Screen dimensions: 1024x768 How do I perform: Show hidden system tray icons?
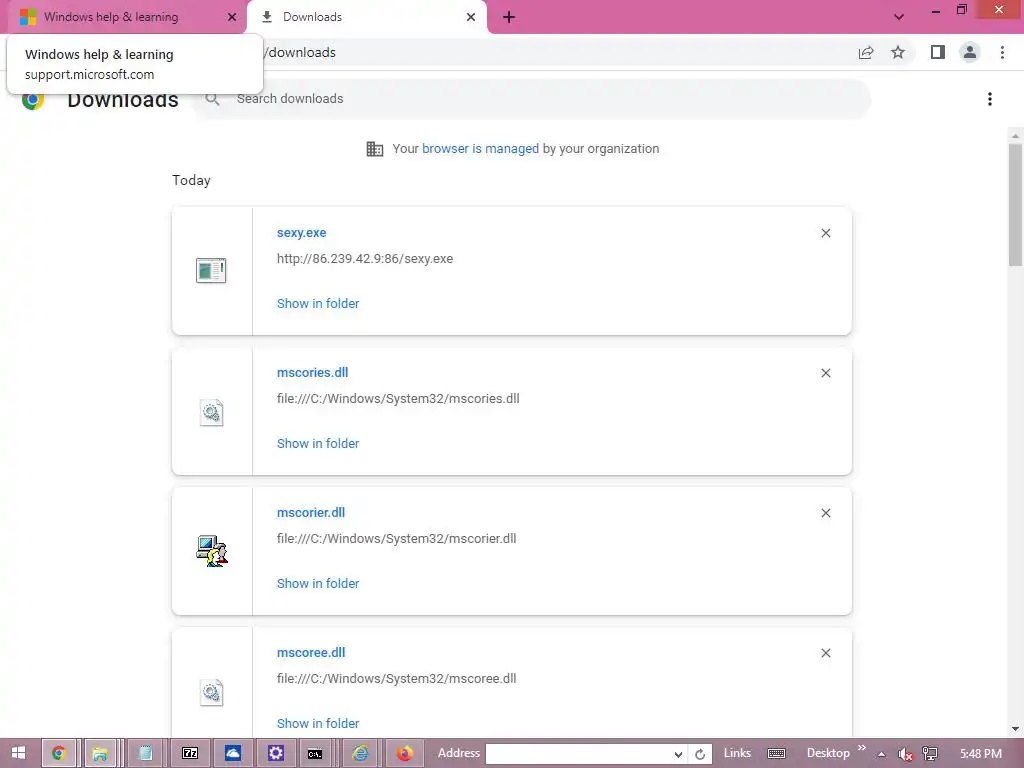point(881,754)
